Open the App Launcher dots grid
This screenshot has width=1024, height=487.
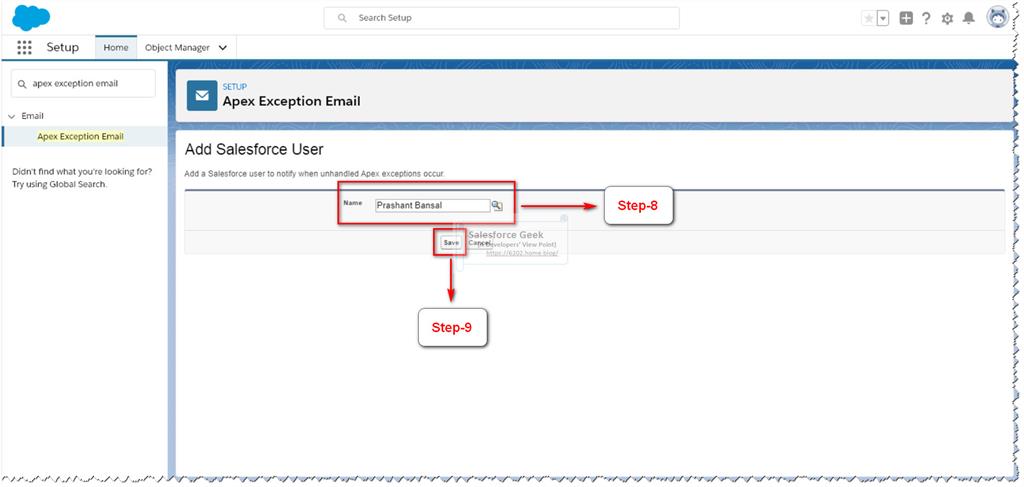(24, 48)
